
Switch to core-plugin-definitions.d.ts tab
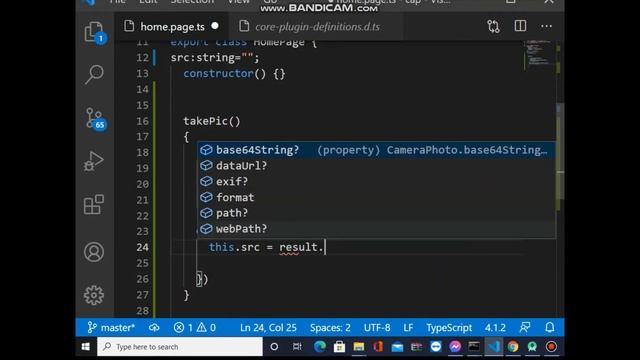[x=317, y=27]
